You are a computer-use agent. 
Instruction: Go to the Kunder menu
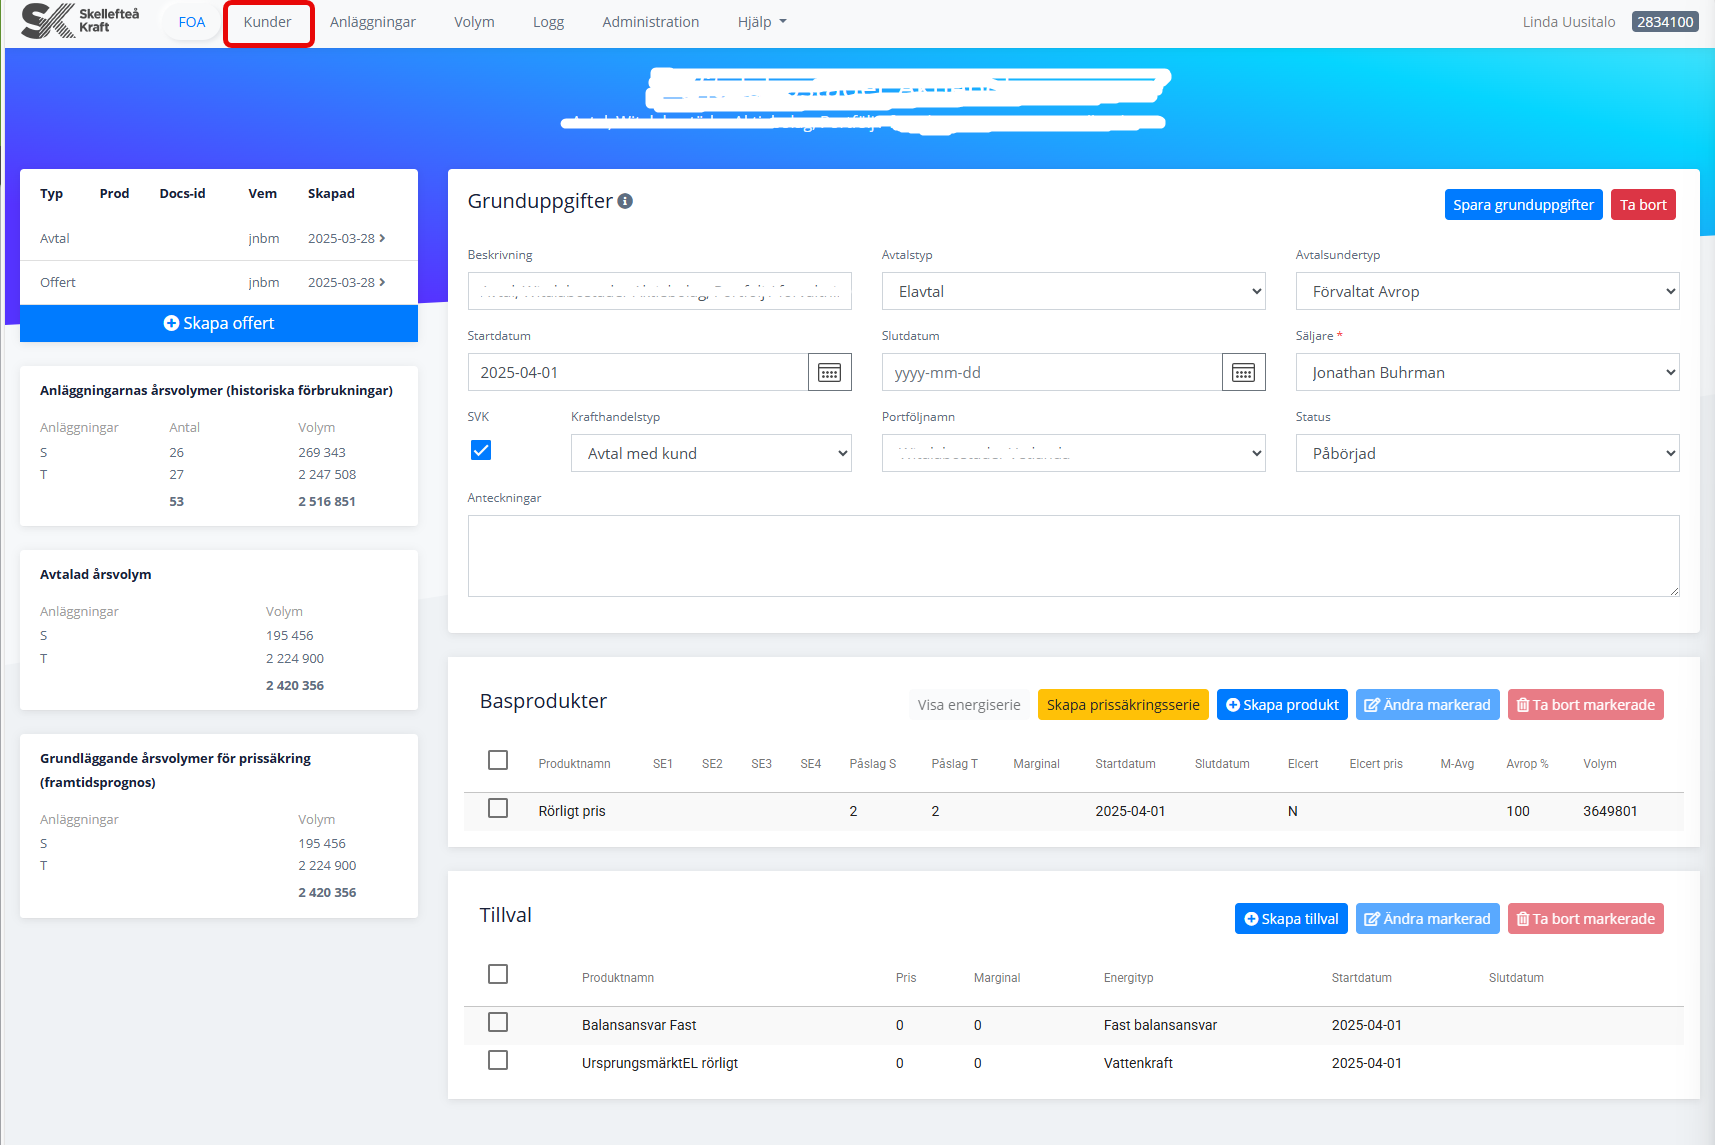point(268,22)
